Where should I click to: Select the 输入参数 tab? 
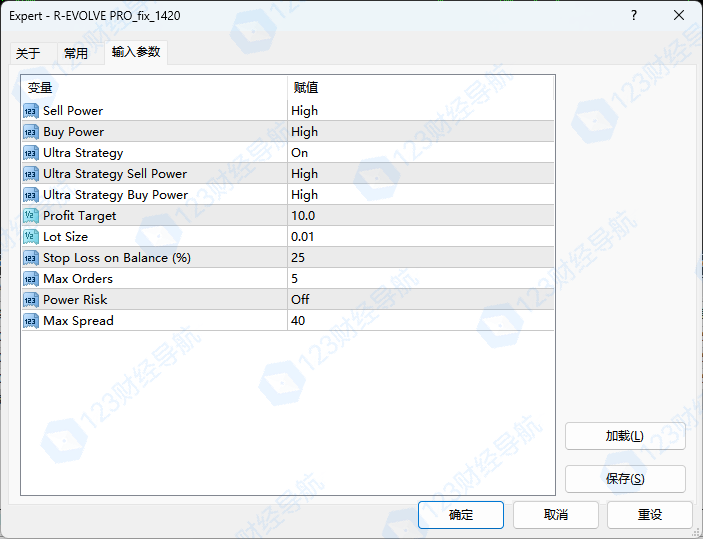[136, 52]
